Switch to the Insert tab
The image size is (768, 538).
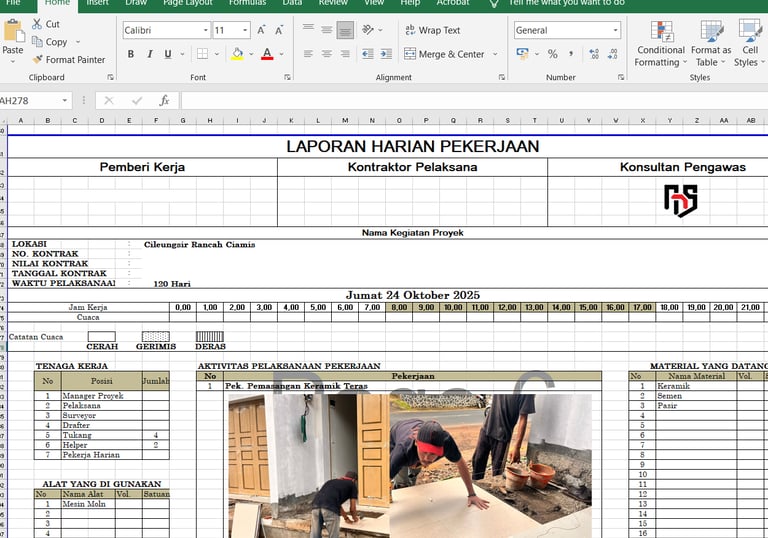click(97, 3)
